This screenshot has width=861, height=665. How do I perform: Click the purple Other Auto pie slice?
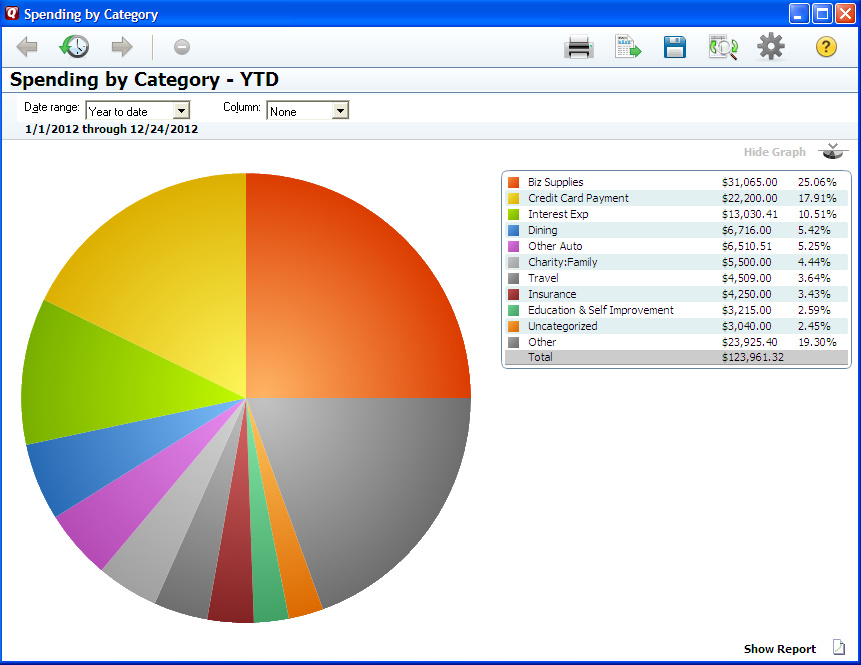click(126, 505)
